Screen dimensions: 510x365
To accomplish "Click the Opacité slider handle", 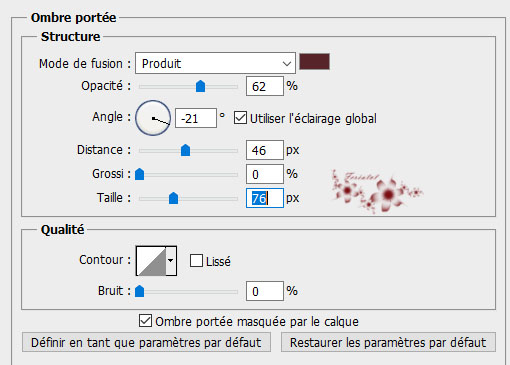I will pos(200,86).
